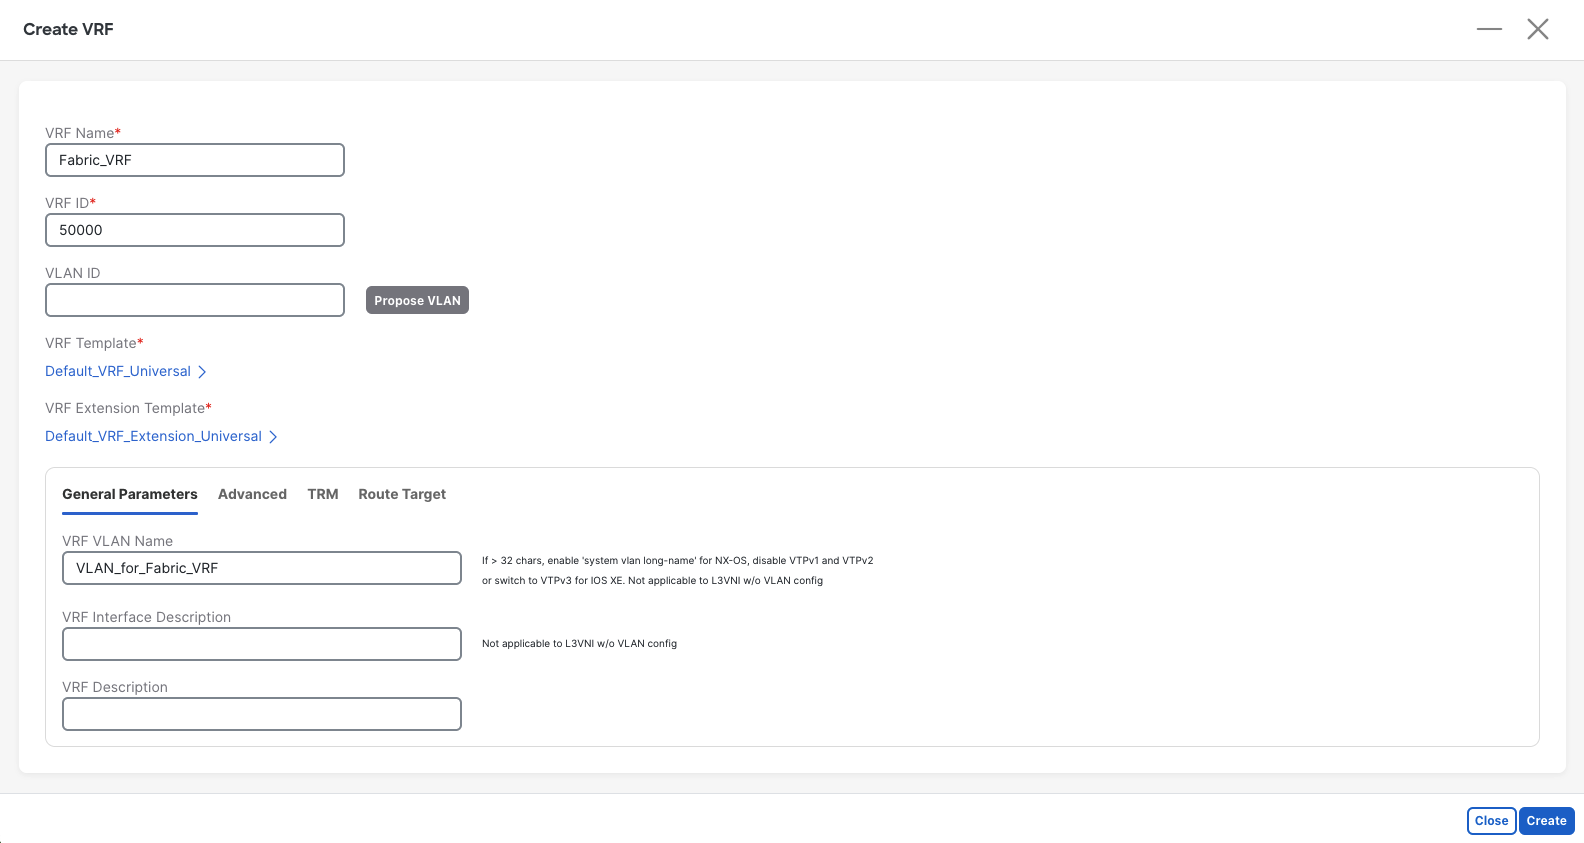The height and width of the screenshot is (843, 1584).
Task: Click the 'VRF Name' label
Action: tap(80, 133)
